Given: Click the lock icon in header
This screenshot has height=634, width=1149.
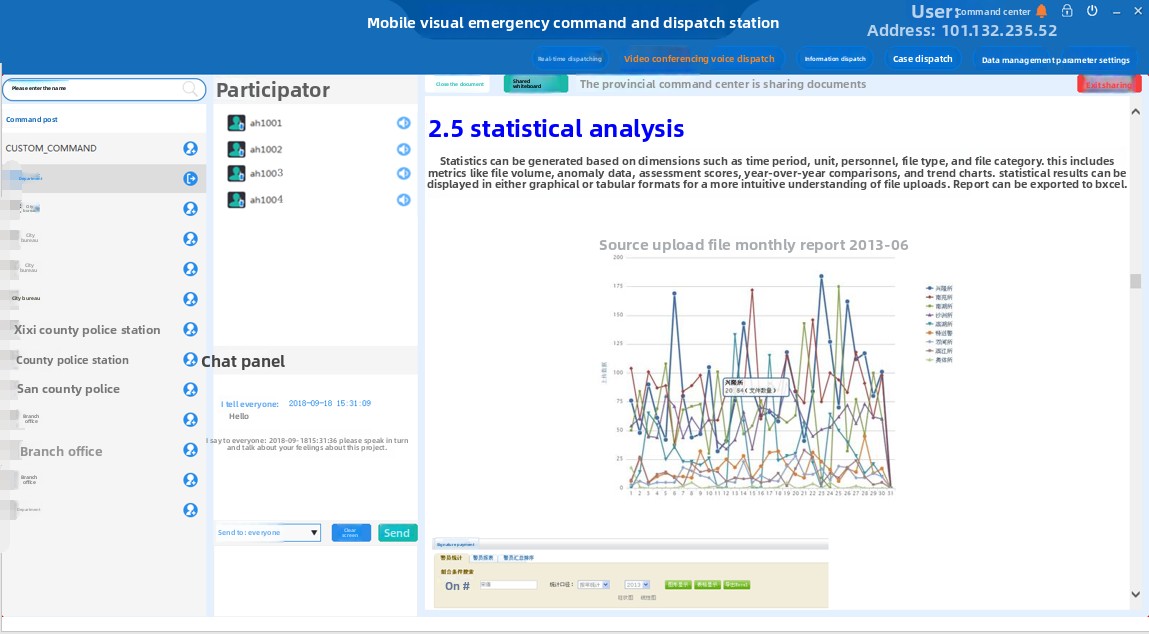Looking at the screenshot, I should tap(1068, 11).
